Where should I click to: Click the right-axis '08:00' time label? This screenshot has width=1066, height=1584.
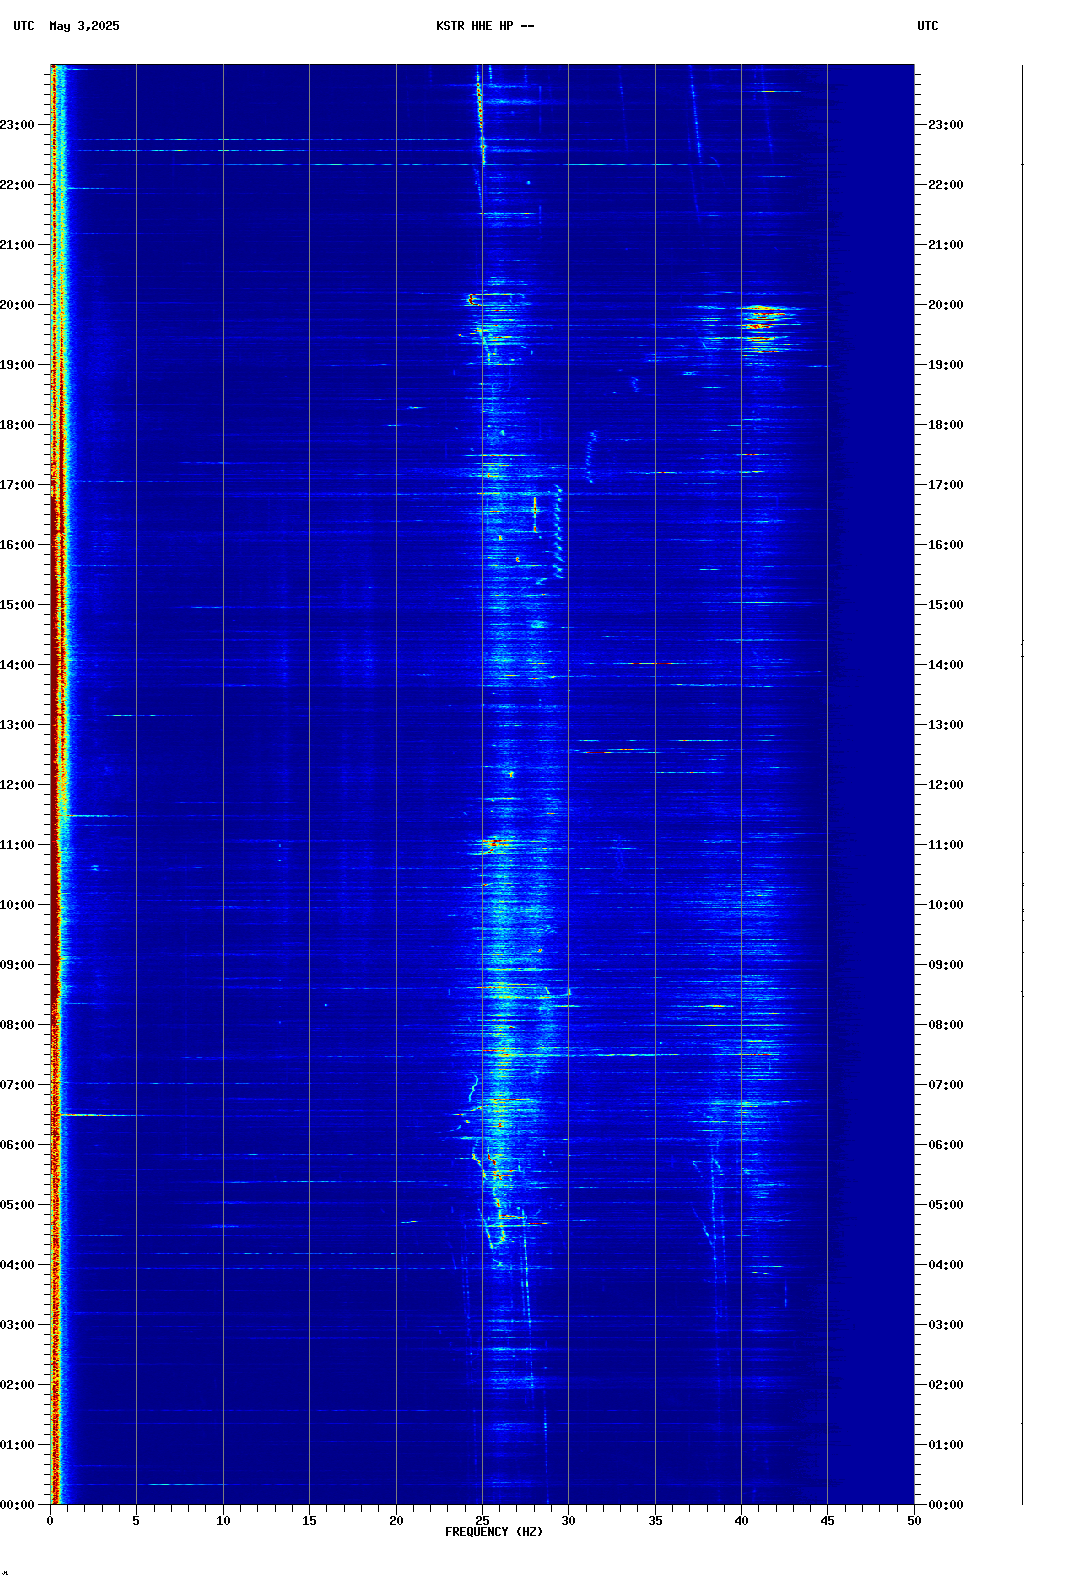pos(946,1025)
